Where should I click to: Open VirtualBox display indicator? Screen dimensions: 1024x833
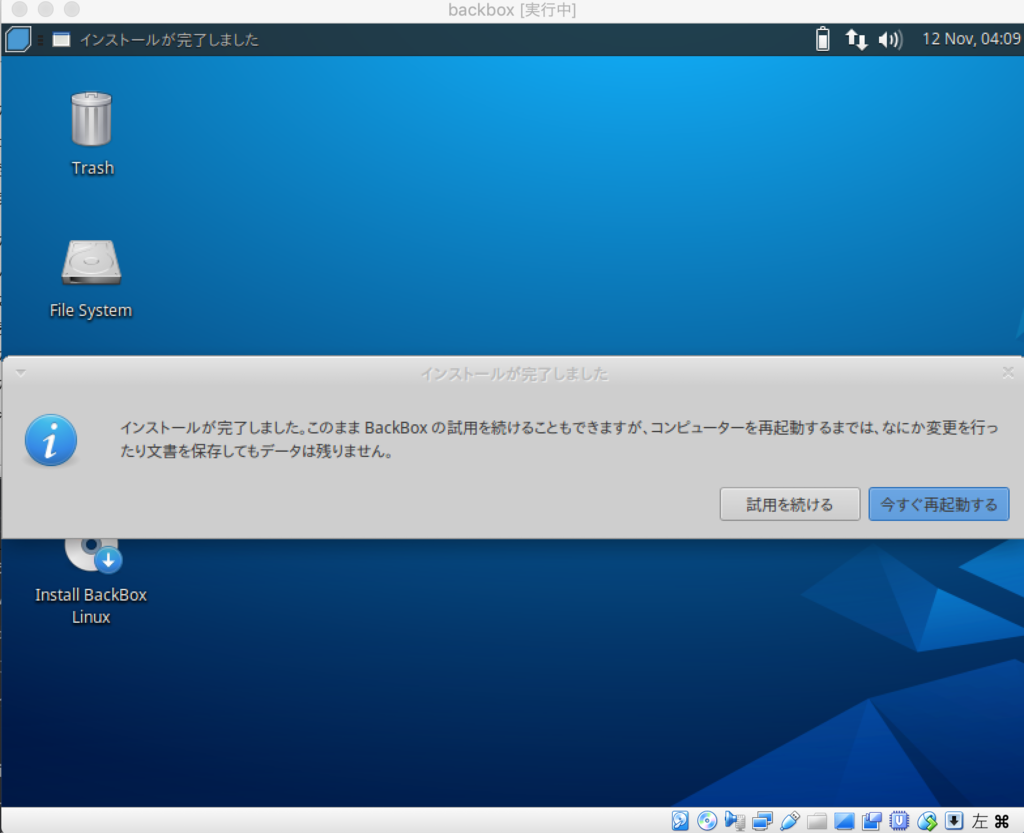point(844,821)
